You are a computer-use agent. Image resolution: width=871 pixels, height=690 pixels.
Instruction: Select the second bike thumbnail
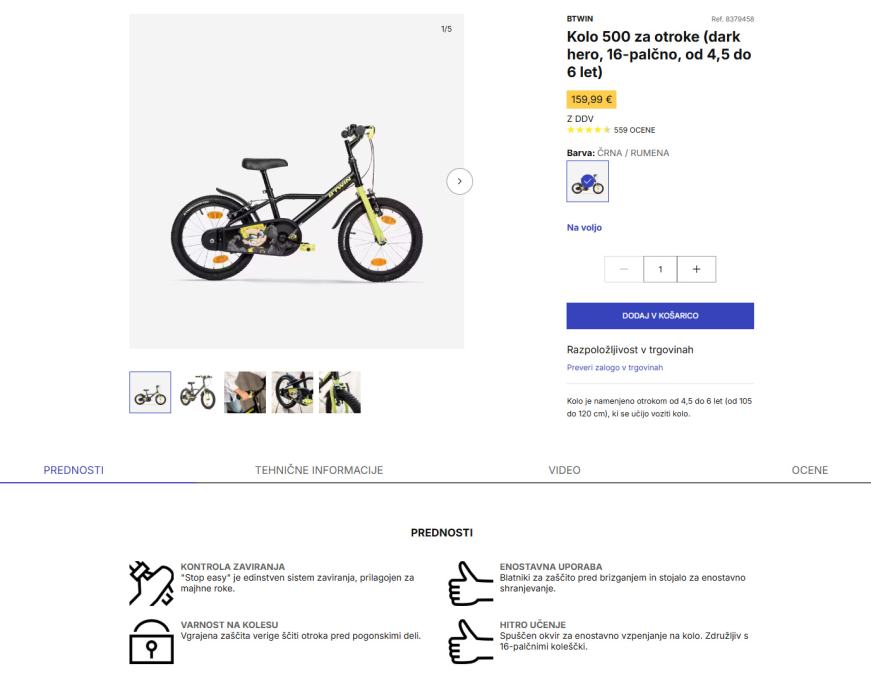pyautogui.click(x=198, y=392)
